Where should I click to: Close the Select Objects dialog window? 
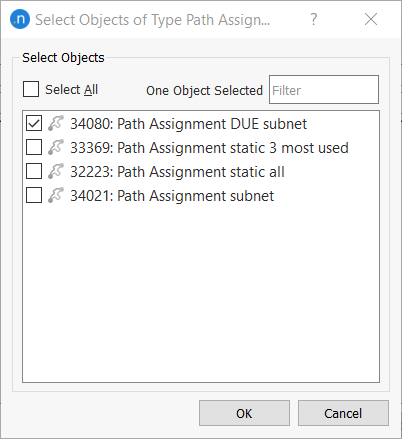371,19
